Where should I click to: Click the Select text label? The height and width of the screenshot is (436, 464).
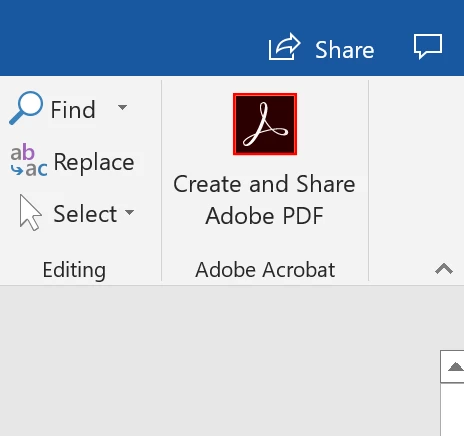tap(85, 214)
